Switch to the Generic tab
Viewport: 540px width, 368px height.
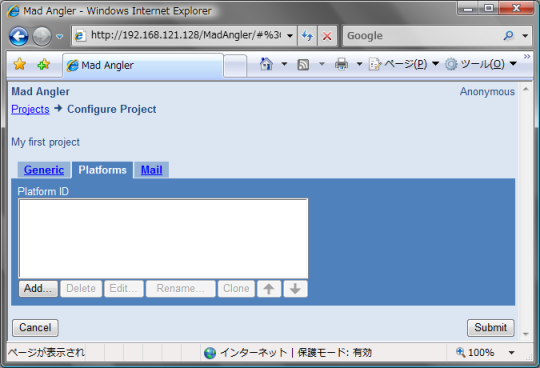[44, 170]
